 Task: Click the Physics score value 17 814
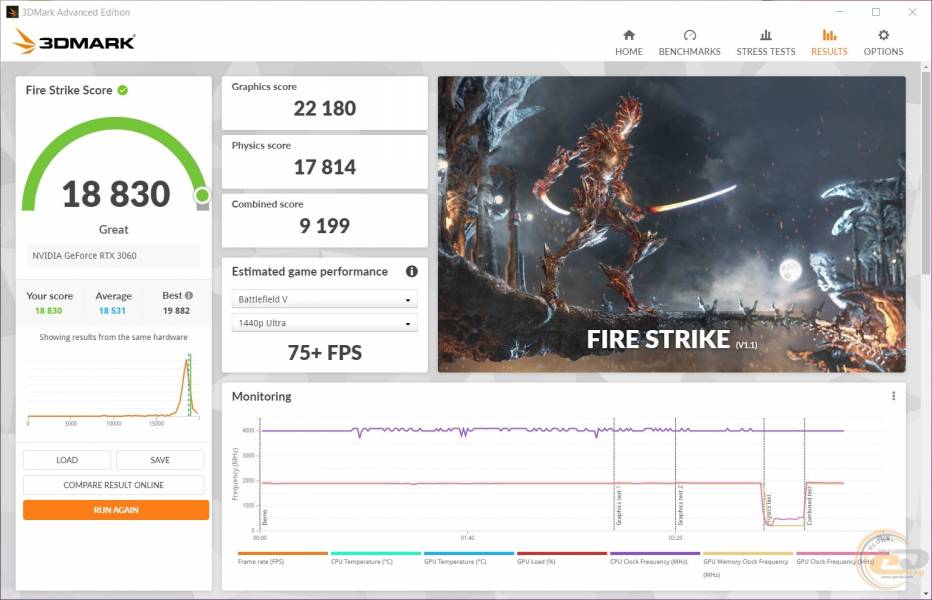(325, 167)
